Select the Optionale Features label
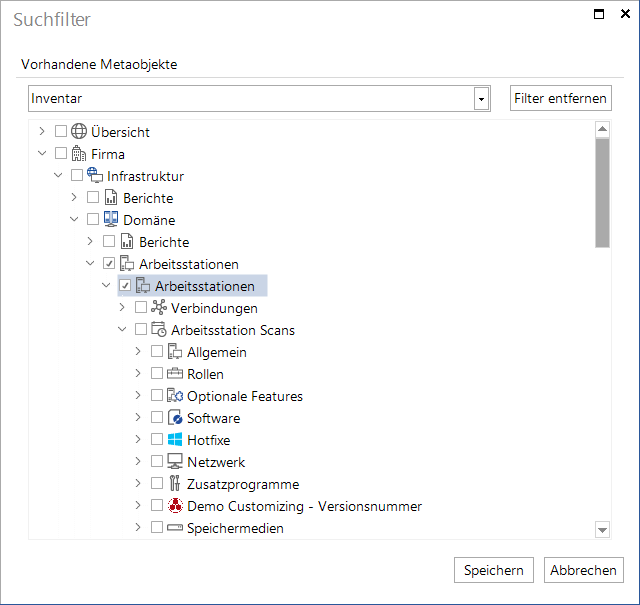 click(245, 396)
